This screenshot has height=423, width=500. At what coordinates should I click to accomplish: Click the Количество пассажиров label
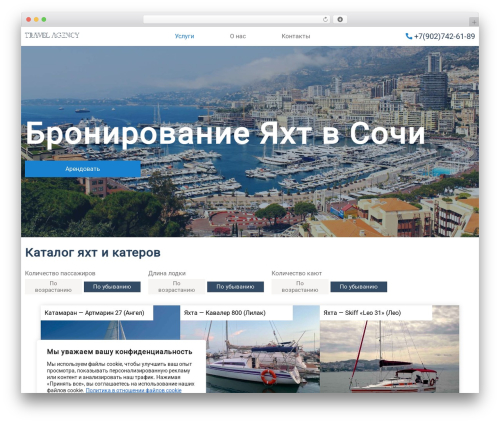(x=60, y=273)
